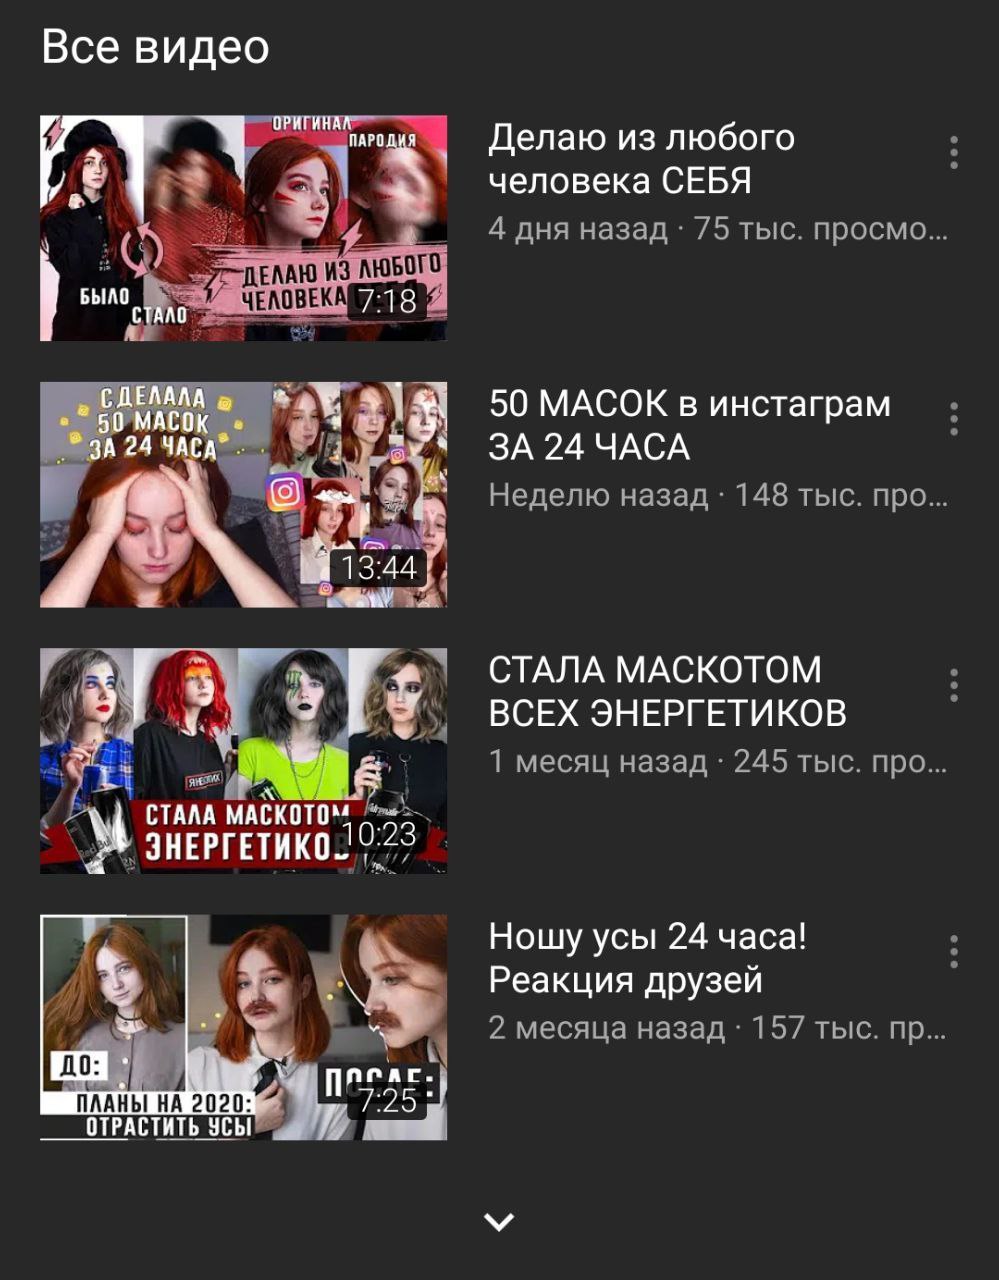This screenshot has height=1280, width=999.
Task: Tap title Делаю из любого человека СЕБЯ
Action: (641, 159)
